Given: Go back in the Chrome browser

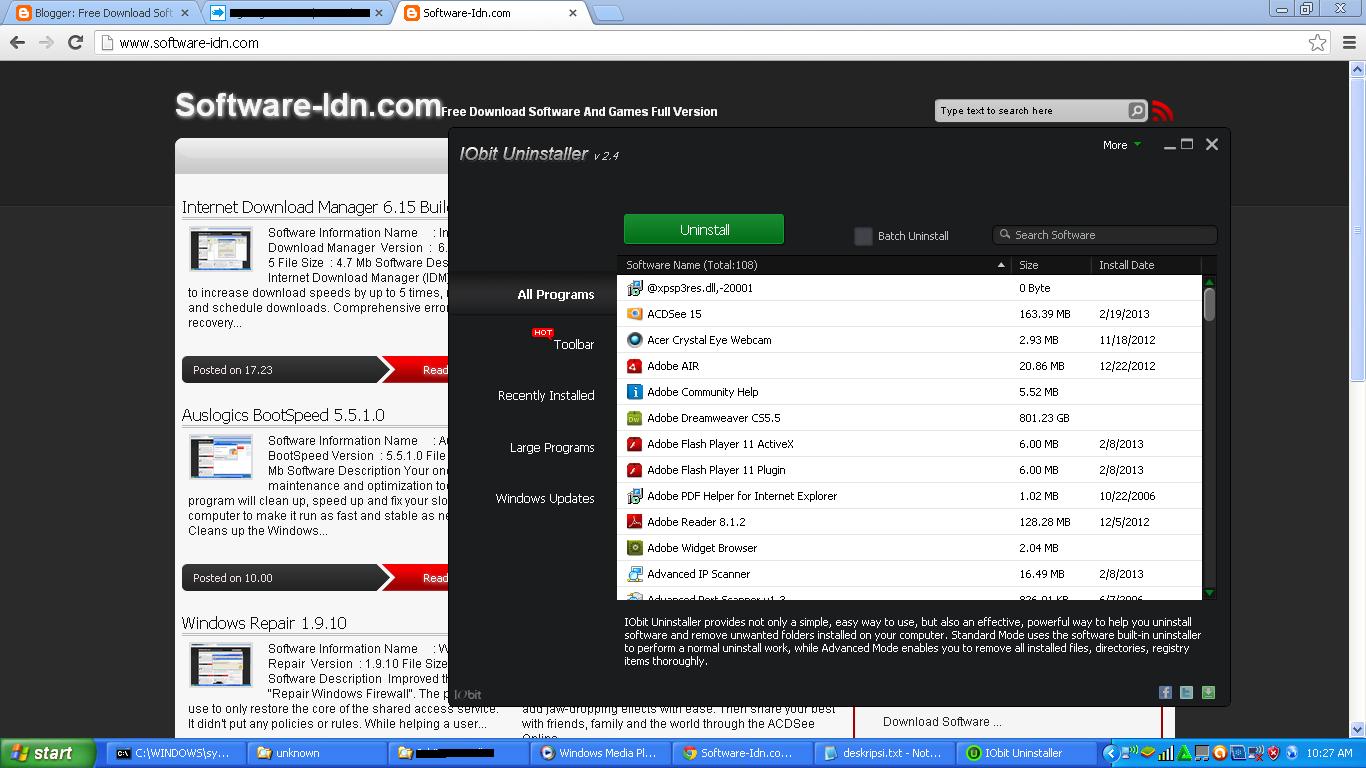Looking at the screenshot, I should (17, 42).
